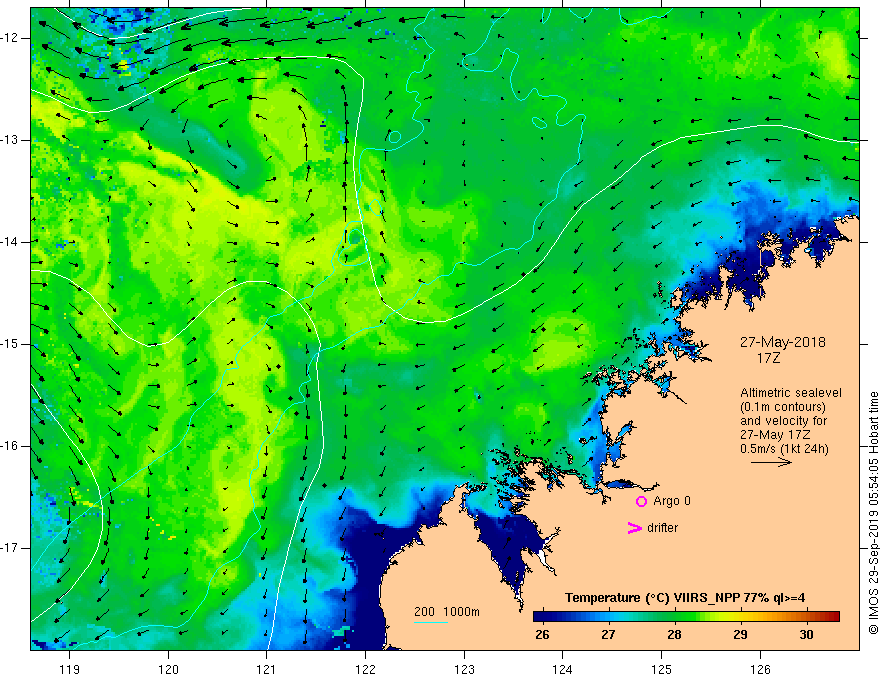Click the IMOS copyright timestamp text
Screen dimensions: 880x680
[x=873, y=513]
